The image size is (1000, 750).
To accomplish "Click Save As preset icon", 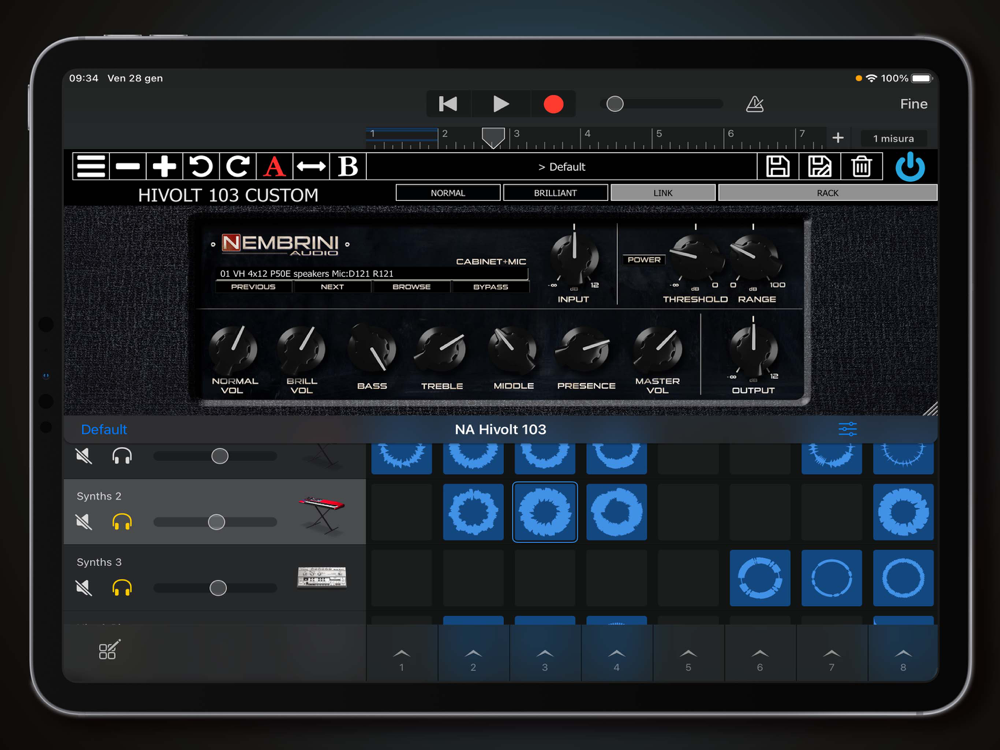I will [820, 166].
